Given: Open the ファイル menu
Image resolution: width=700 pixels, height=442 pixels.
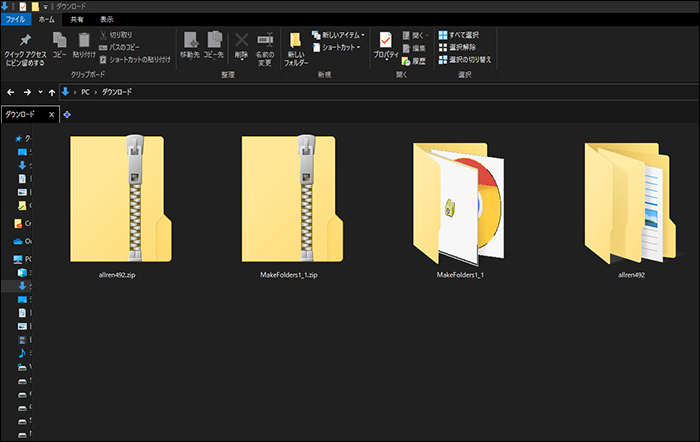Looking at the screenshot, I should tap(16, 18).
